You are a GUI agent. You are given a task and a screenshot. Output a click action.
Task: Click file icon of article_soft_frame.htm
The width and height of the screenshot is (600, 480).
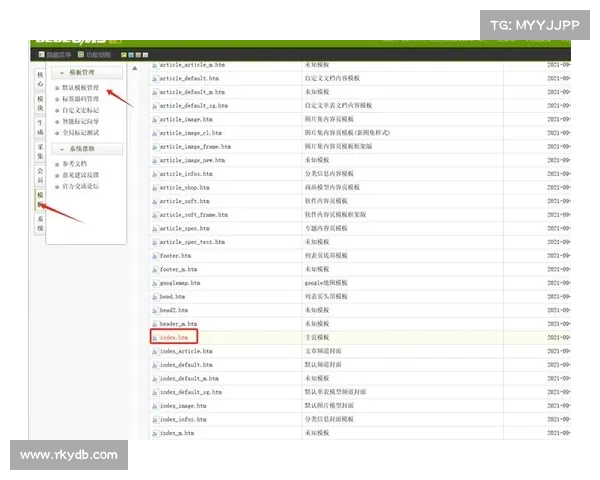[x=155, y=215]
